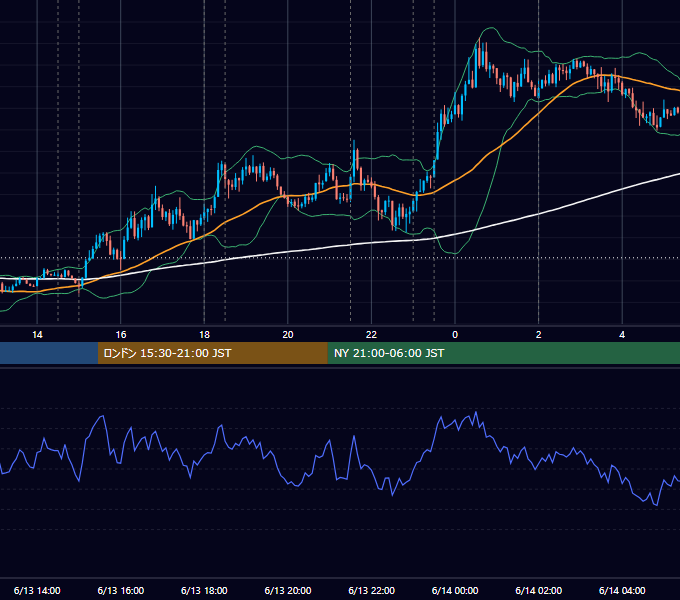Click the 6/13 22:00 date label
This screenshot has height=600, width=680.
(x=372, y=590)
